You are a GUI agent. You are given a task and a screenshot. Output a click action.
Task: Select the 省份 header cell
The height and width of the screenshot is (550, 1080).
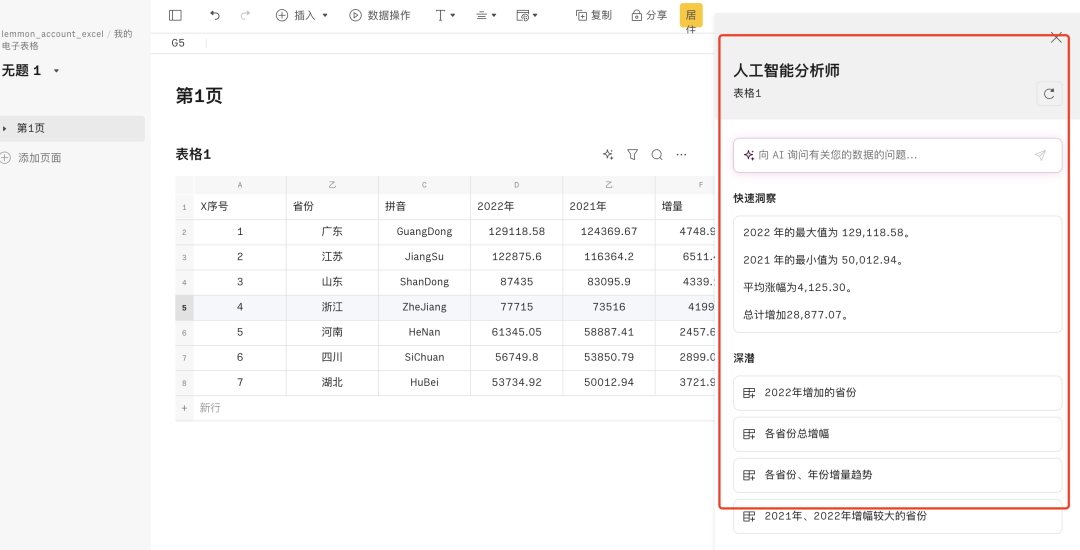click(332, 207)
